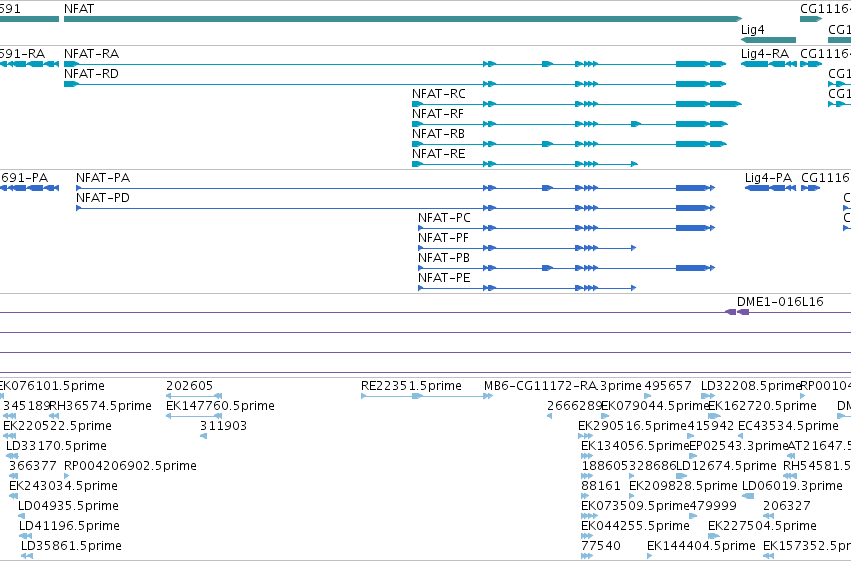Click the NFAT-RE transcript label
The image size is (851, 561).
tap(439, 154)
